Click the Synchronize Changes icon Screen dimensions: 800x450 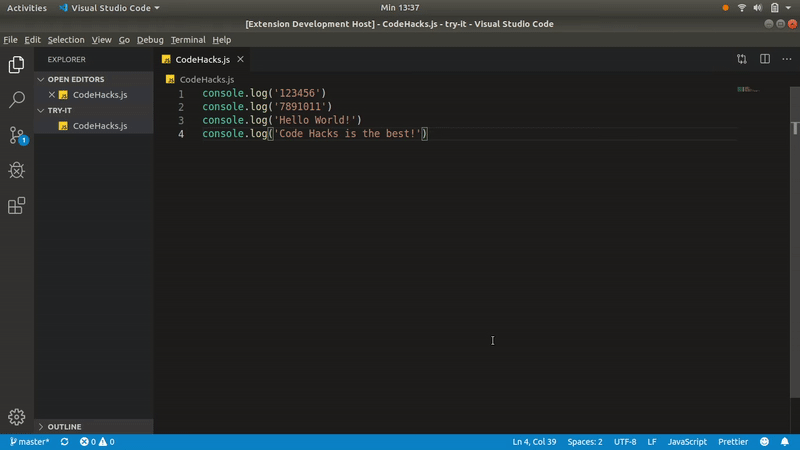[64, 442]
